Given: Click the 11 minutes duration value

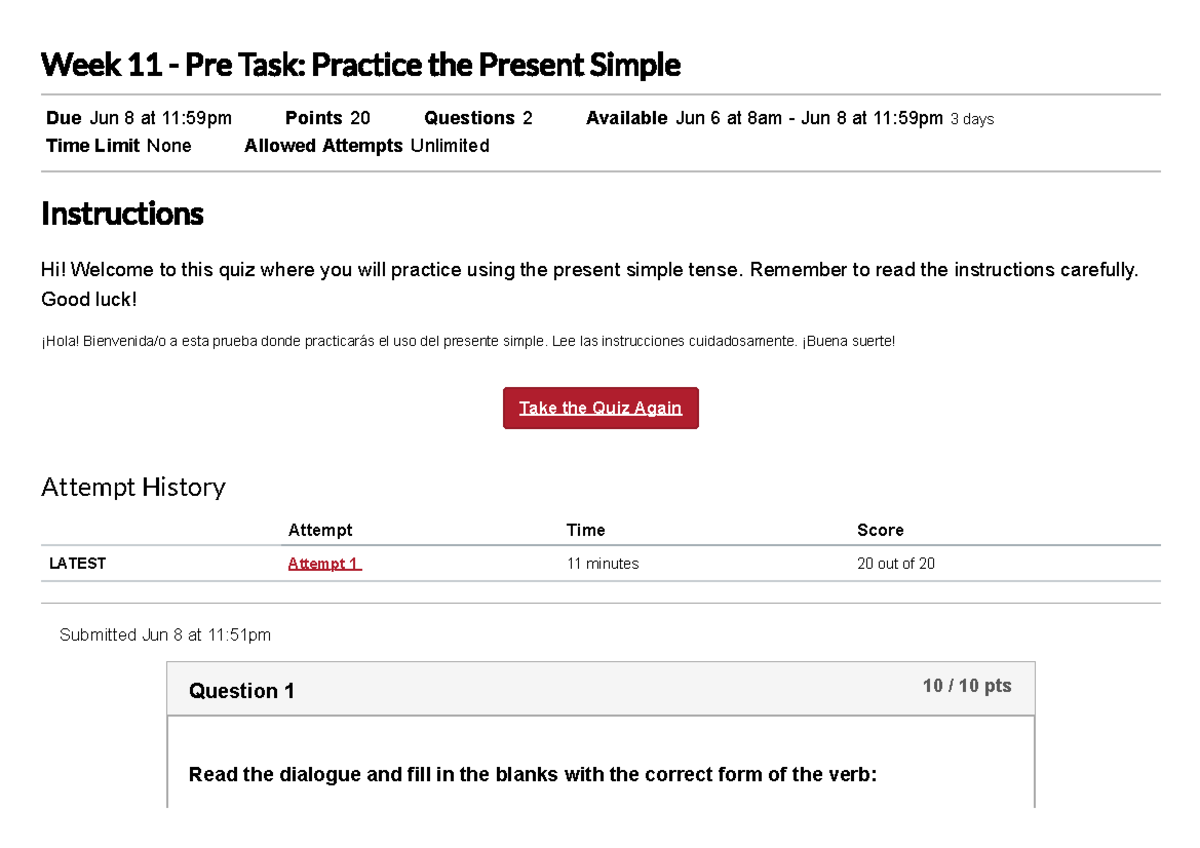Looking at the screenshot, I should pos(603,563).
